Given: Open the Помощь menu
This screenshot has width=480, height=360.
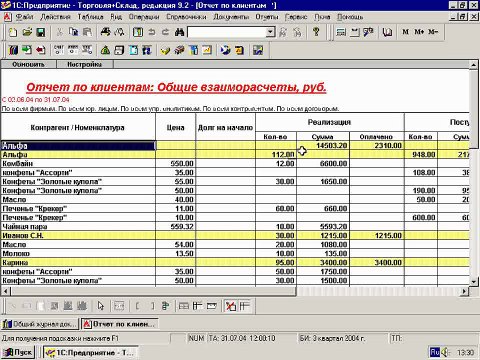Looking at the screenshot, I should [350, 17].
